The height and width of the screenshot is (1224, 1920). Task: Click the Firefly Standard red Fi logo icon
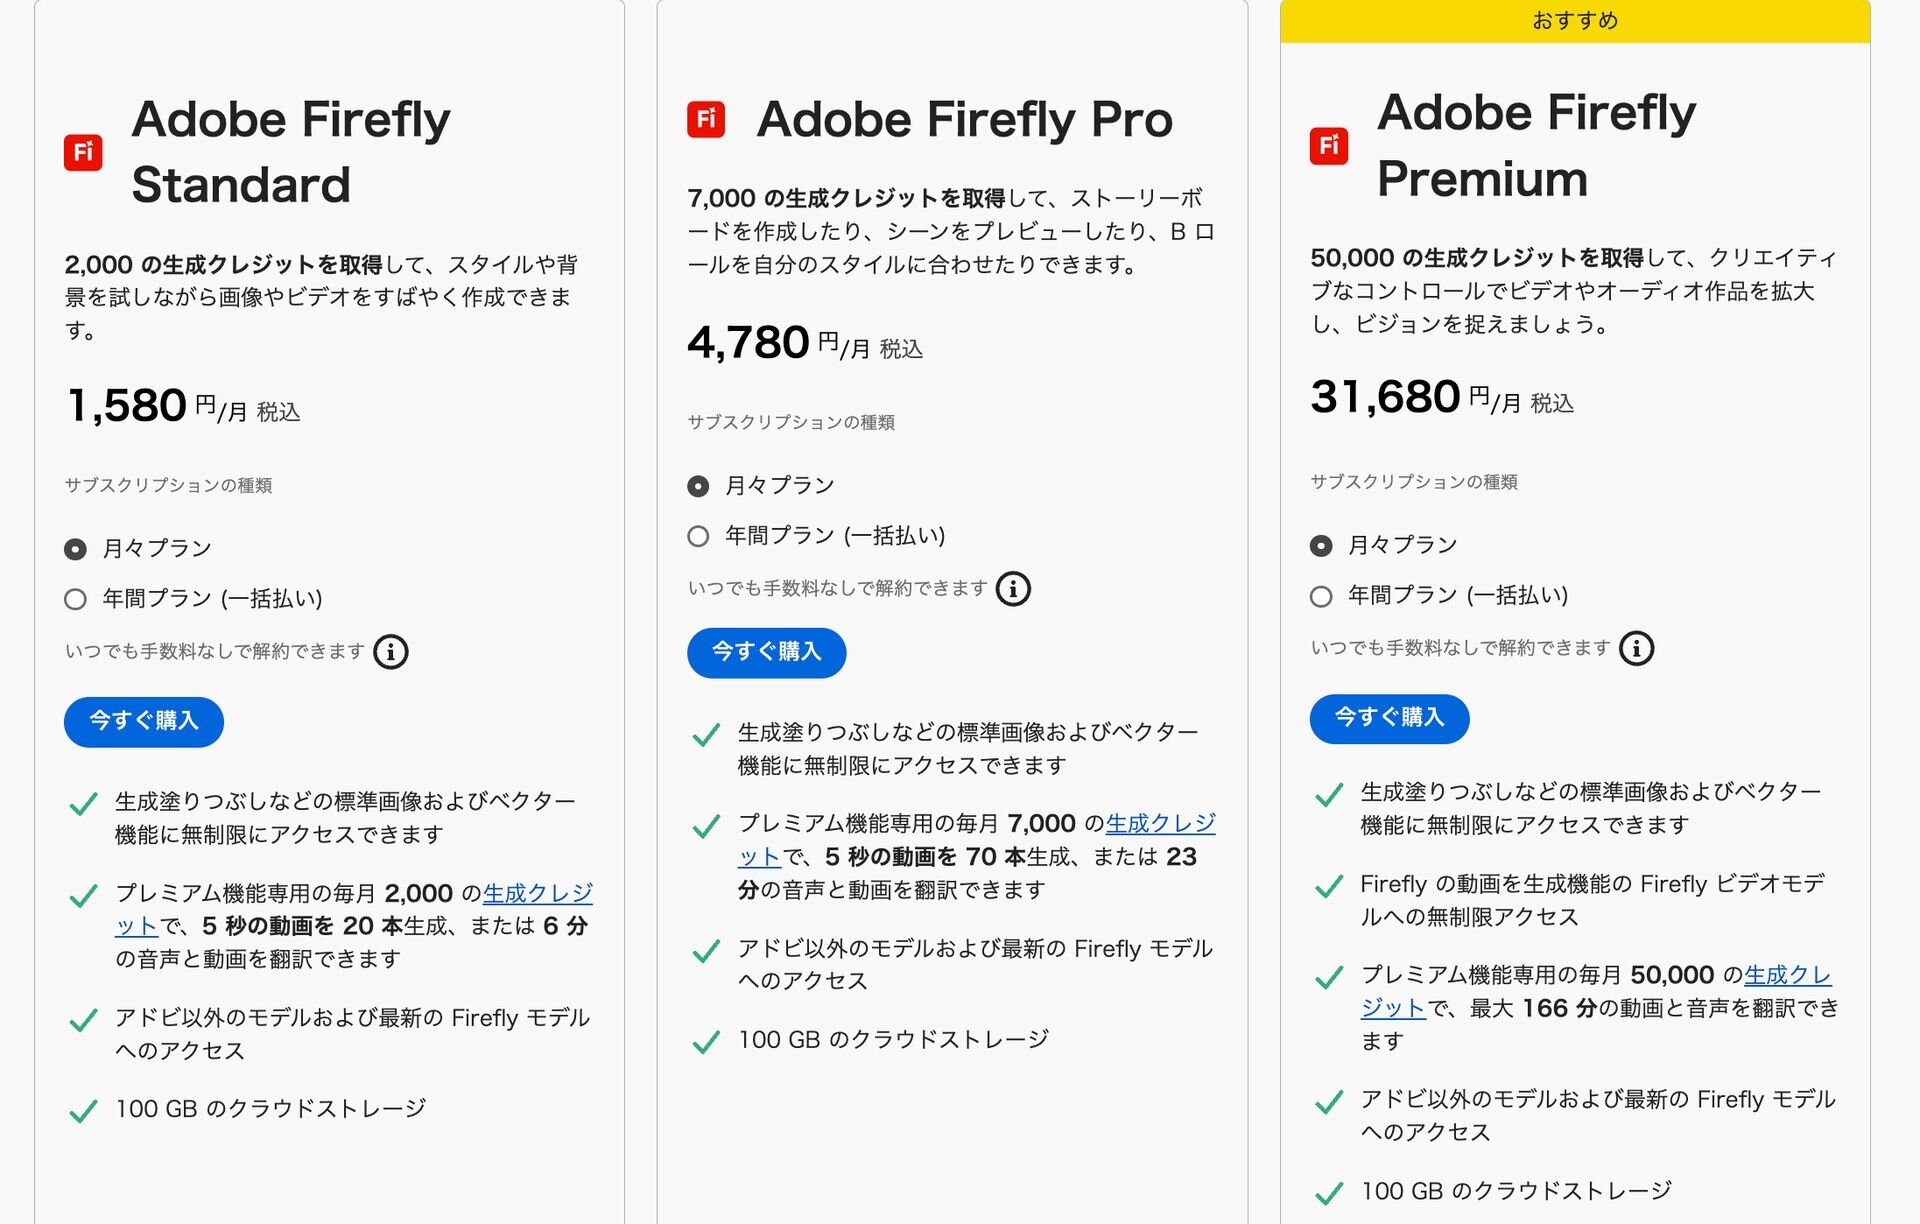point(83,152)
